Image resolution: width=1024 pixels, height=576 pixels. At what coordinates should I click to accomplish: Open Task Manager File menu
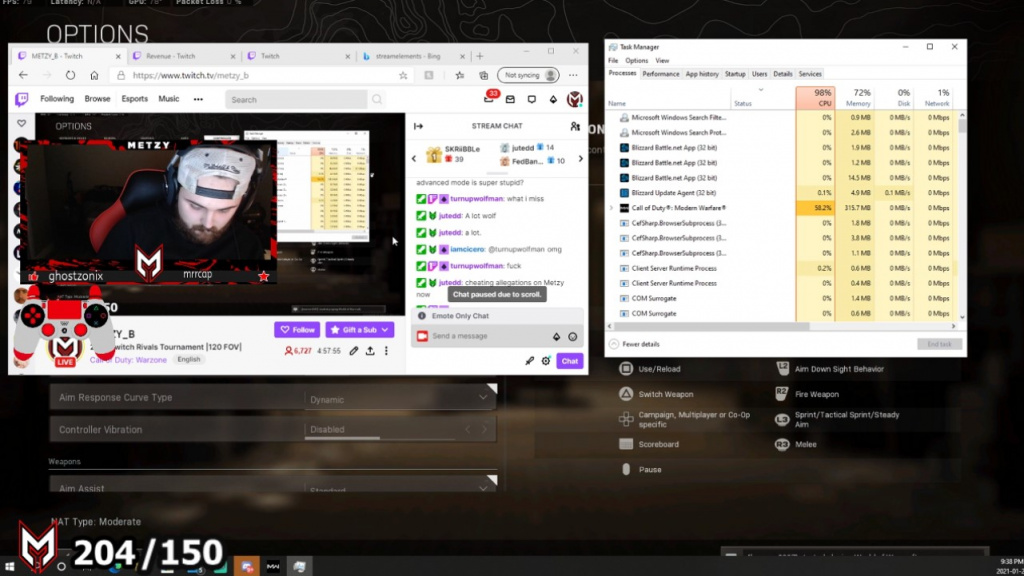click(613, 61)
